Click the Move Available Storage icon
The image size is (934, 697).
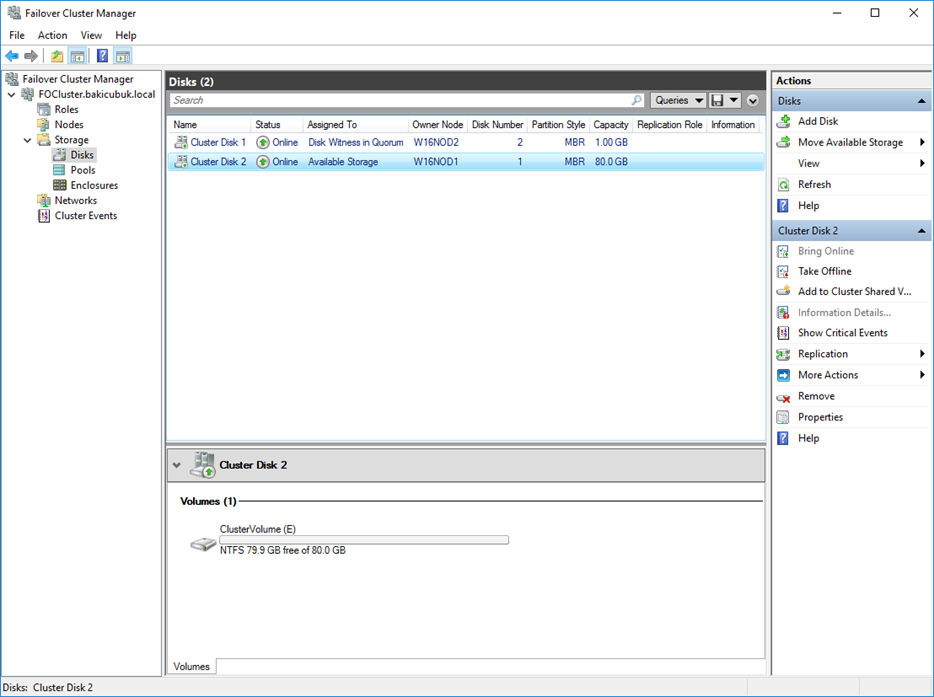(x=784, y=142)
